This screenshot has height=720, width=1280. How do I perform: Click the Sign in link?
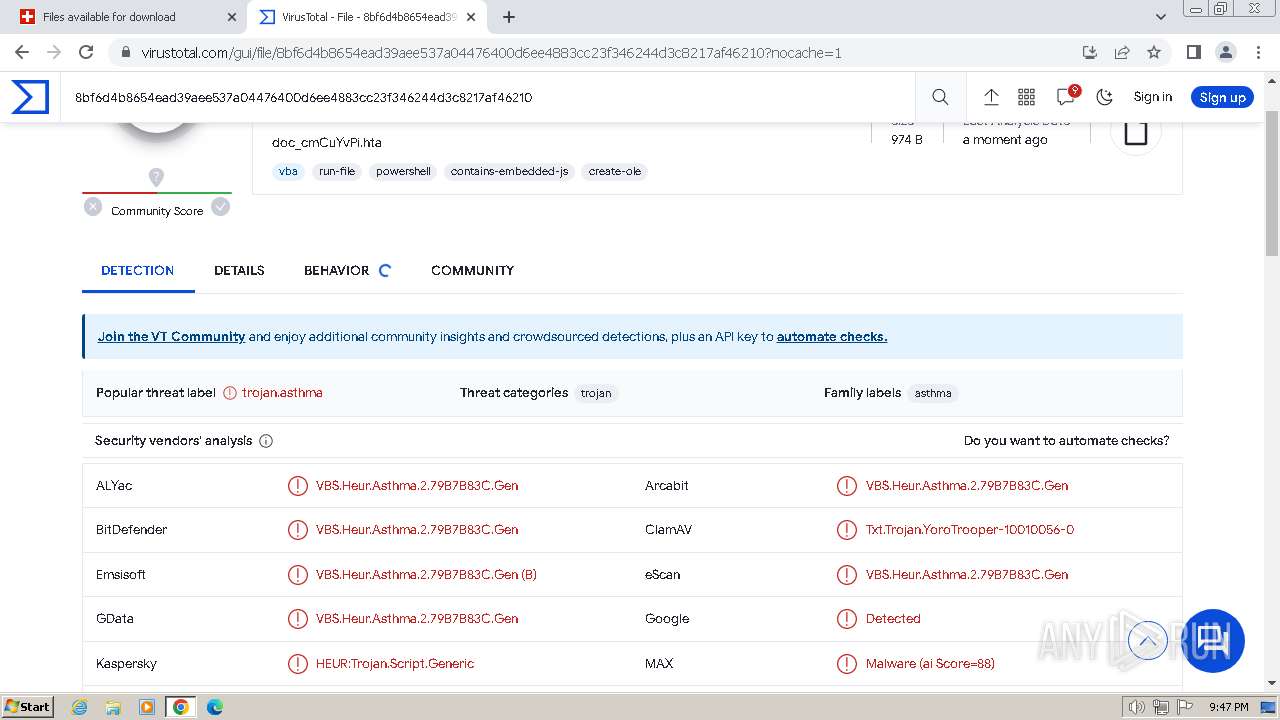(x=1152, y=97)
